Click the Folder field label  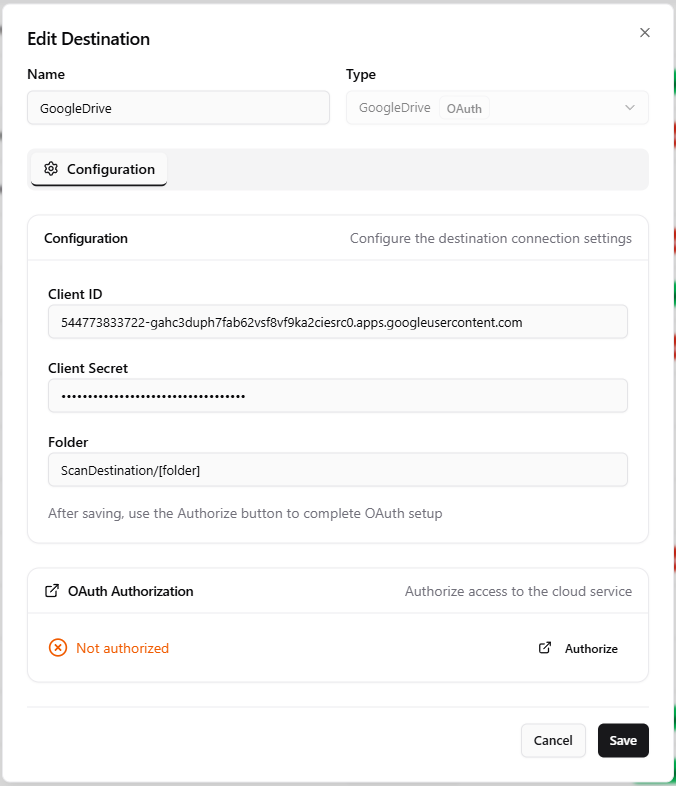pyautogui.click(x=68, y=442)
